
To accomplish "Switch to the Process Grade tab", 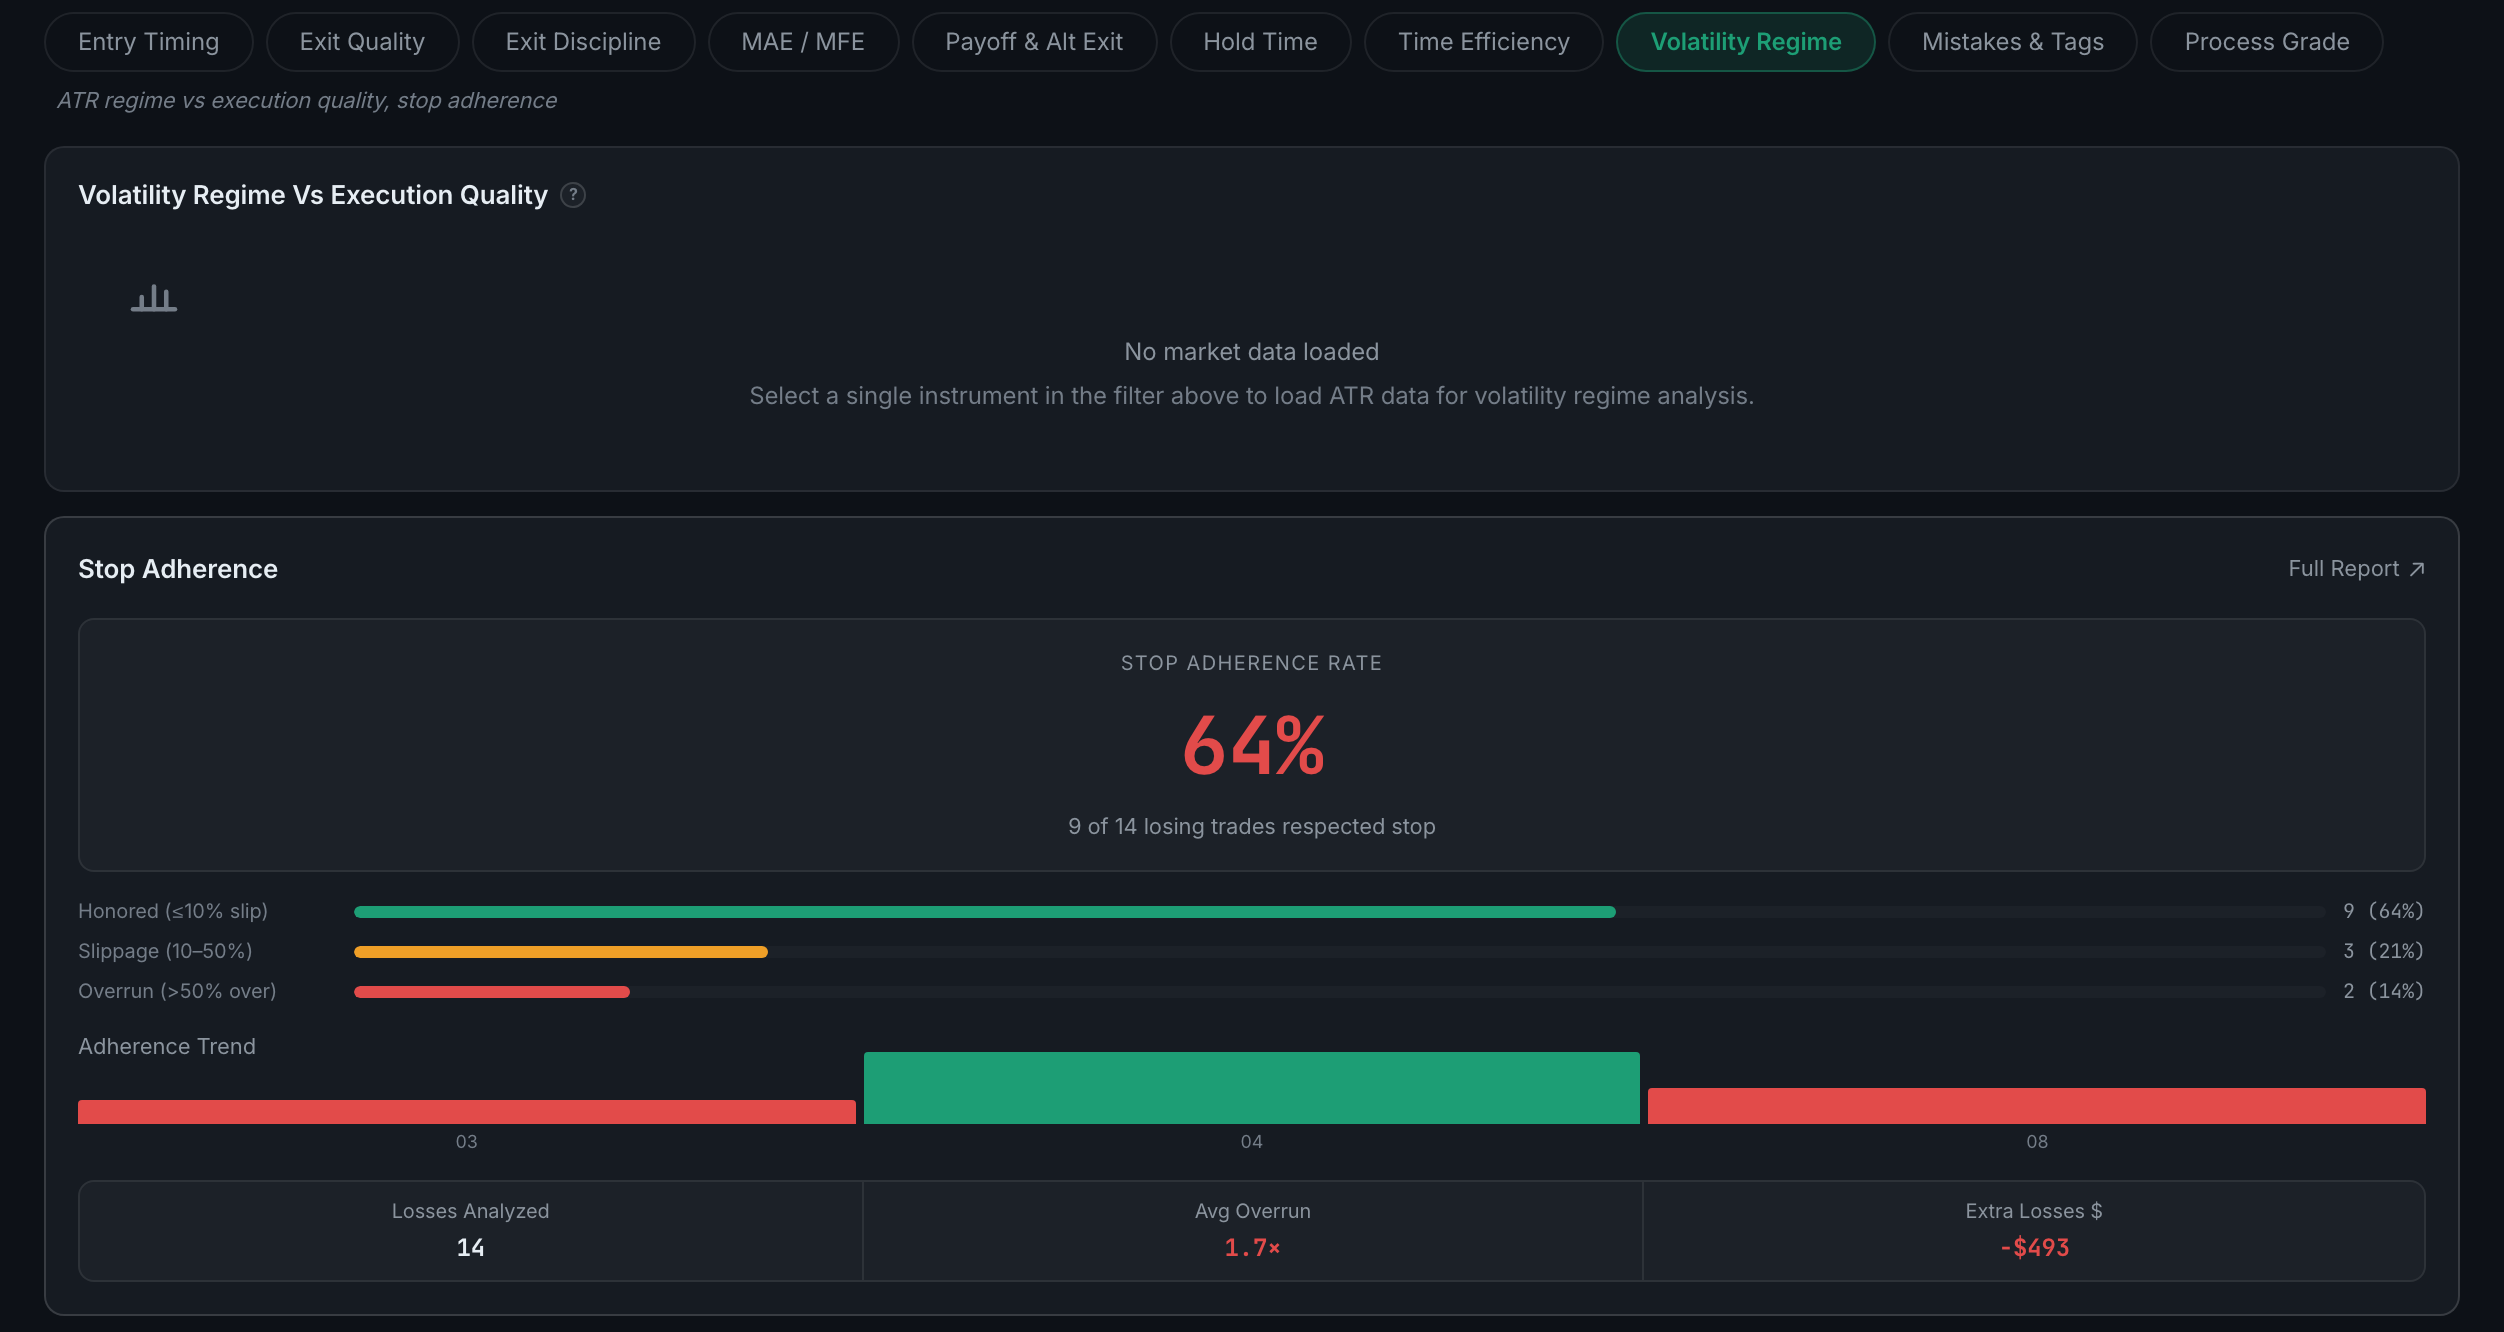I will (x=2267, y=42).
